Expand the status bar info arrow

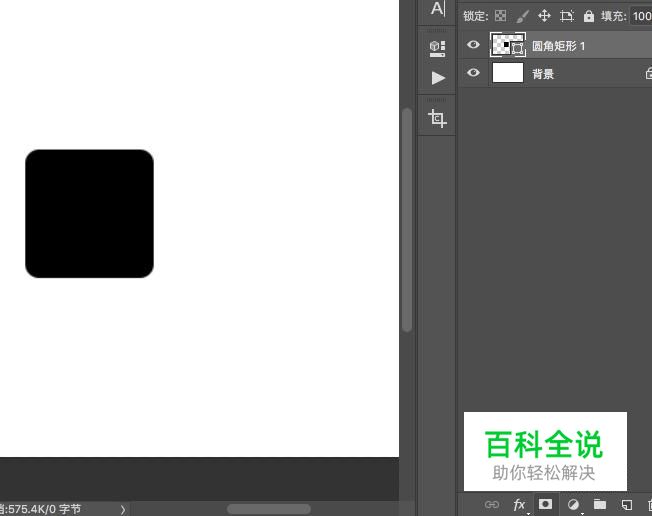coord(123,509)
